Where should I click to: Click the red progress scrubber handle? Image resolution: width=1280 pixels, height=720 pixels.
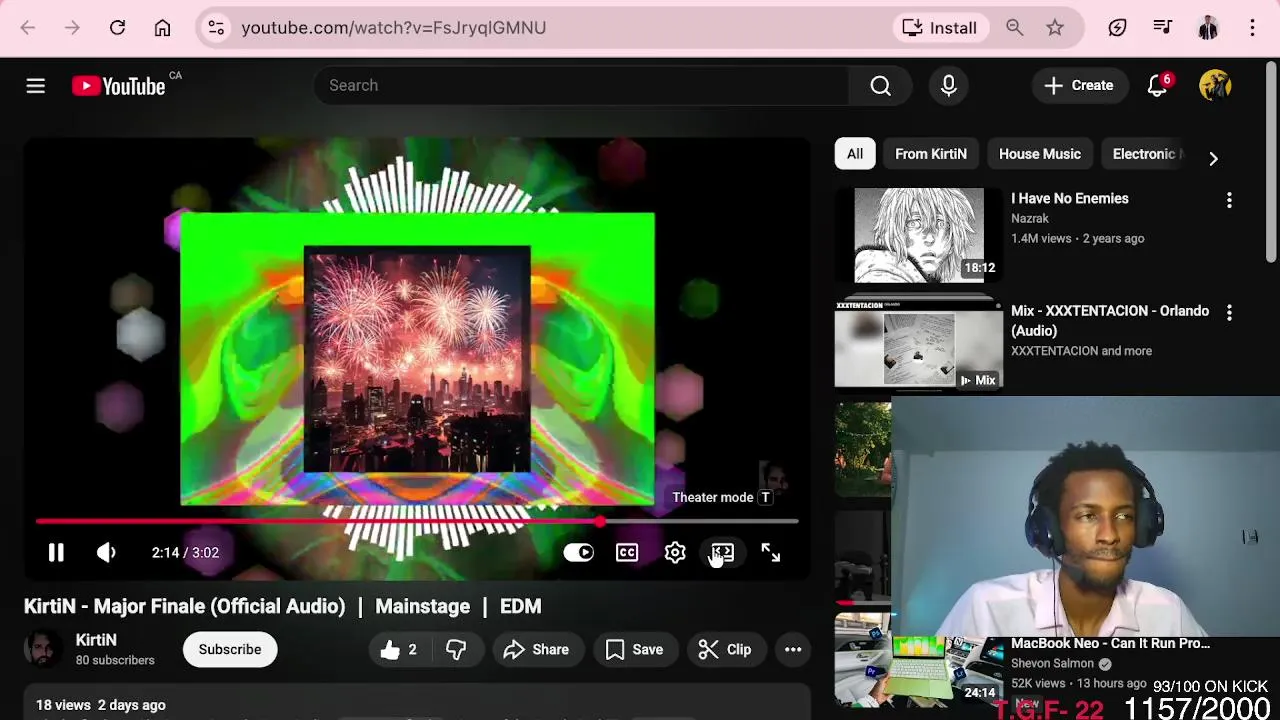[599, 521]
